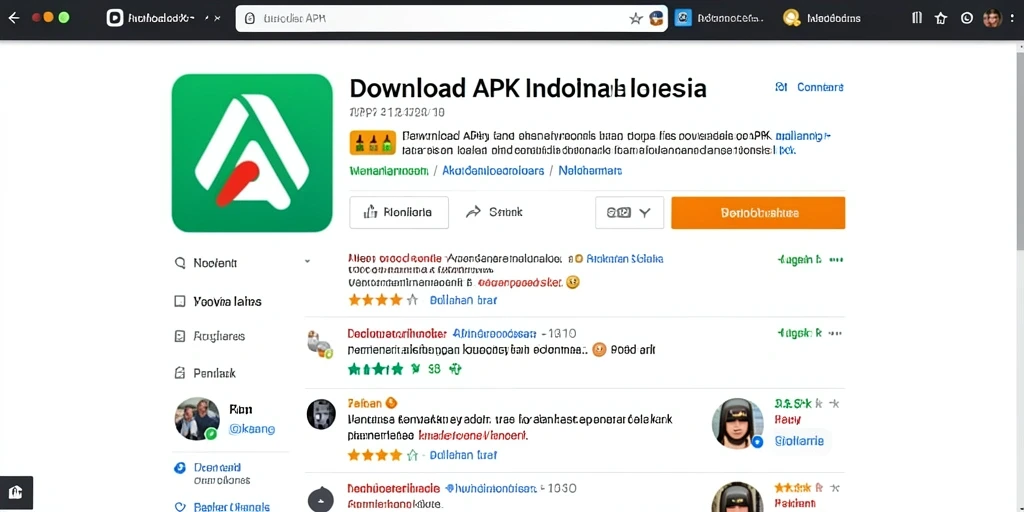Click the share arrow Srlank button
The height and width of the screenshot is (512, 1024).
click(x=494, y=212)
